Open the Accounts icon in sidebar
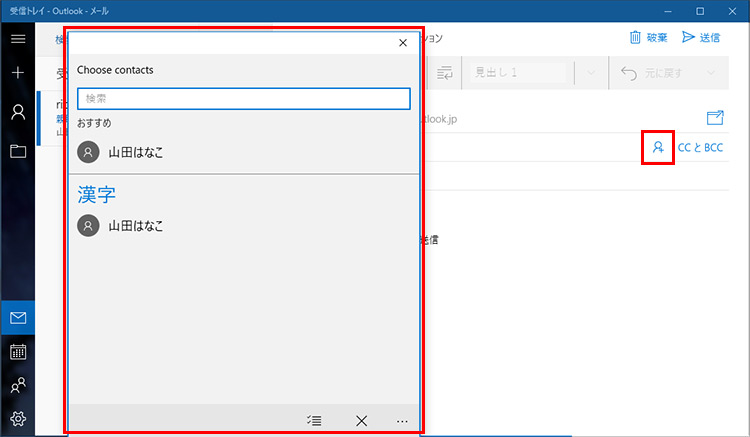The width and height of the screenshot is (750, 437). [x=17, y=112]
